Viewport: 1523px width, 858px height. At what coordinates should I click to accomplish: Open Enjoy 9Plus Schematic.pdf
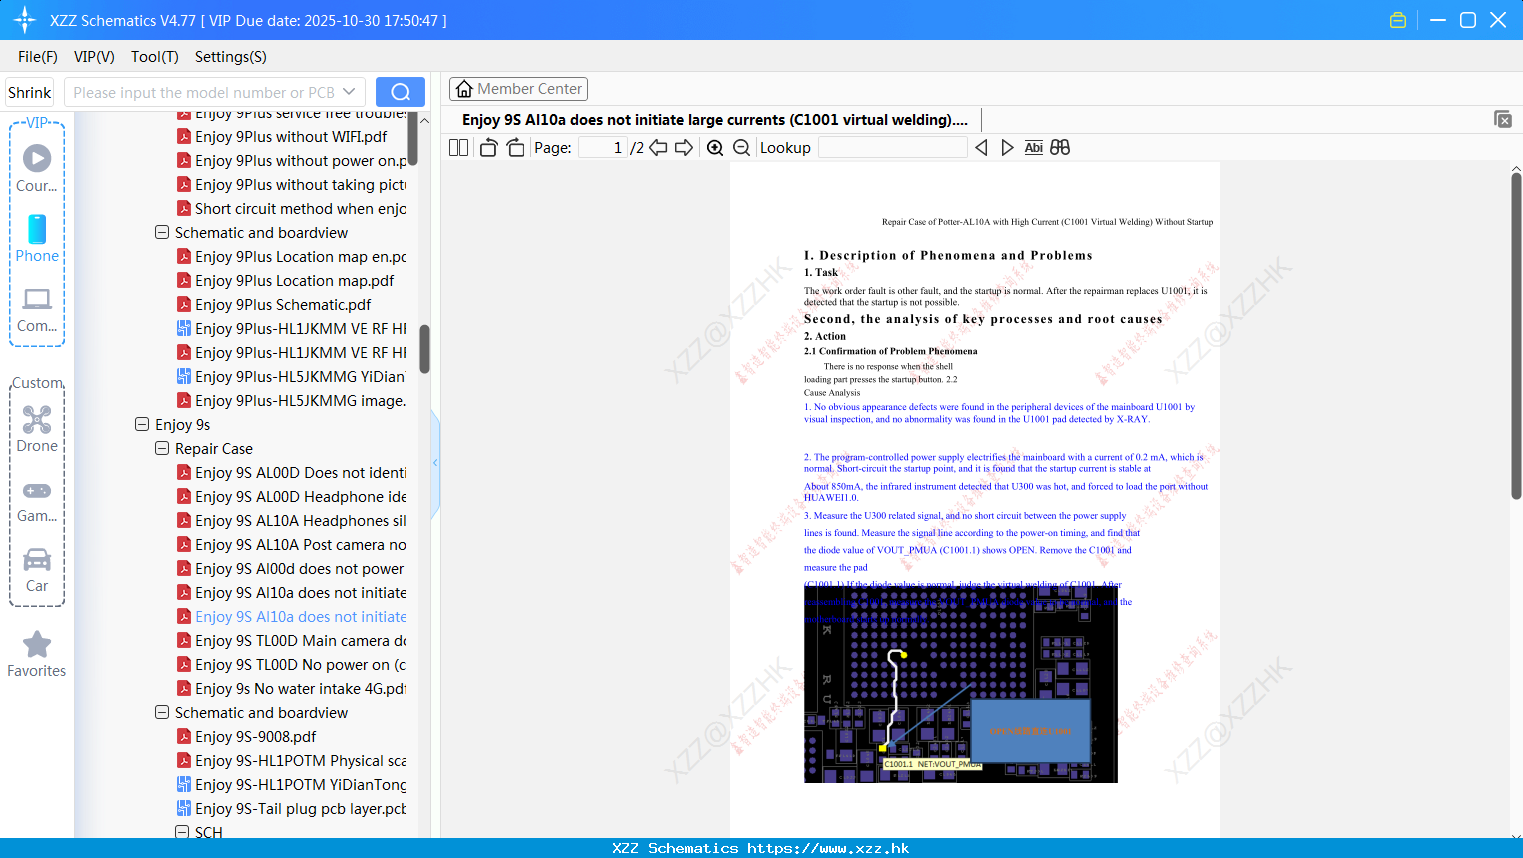283,305
